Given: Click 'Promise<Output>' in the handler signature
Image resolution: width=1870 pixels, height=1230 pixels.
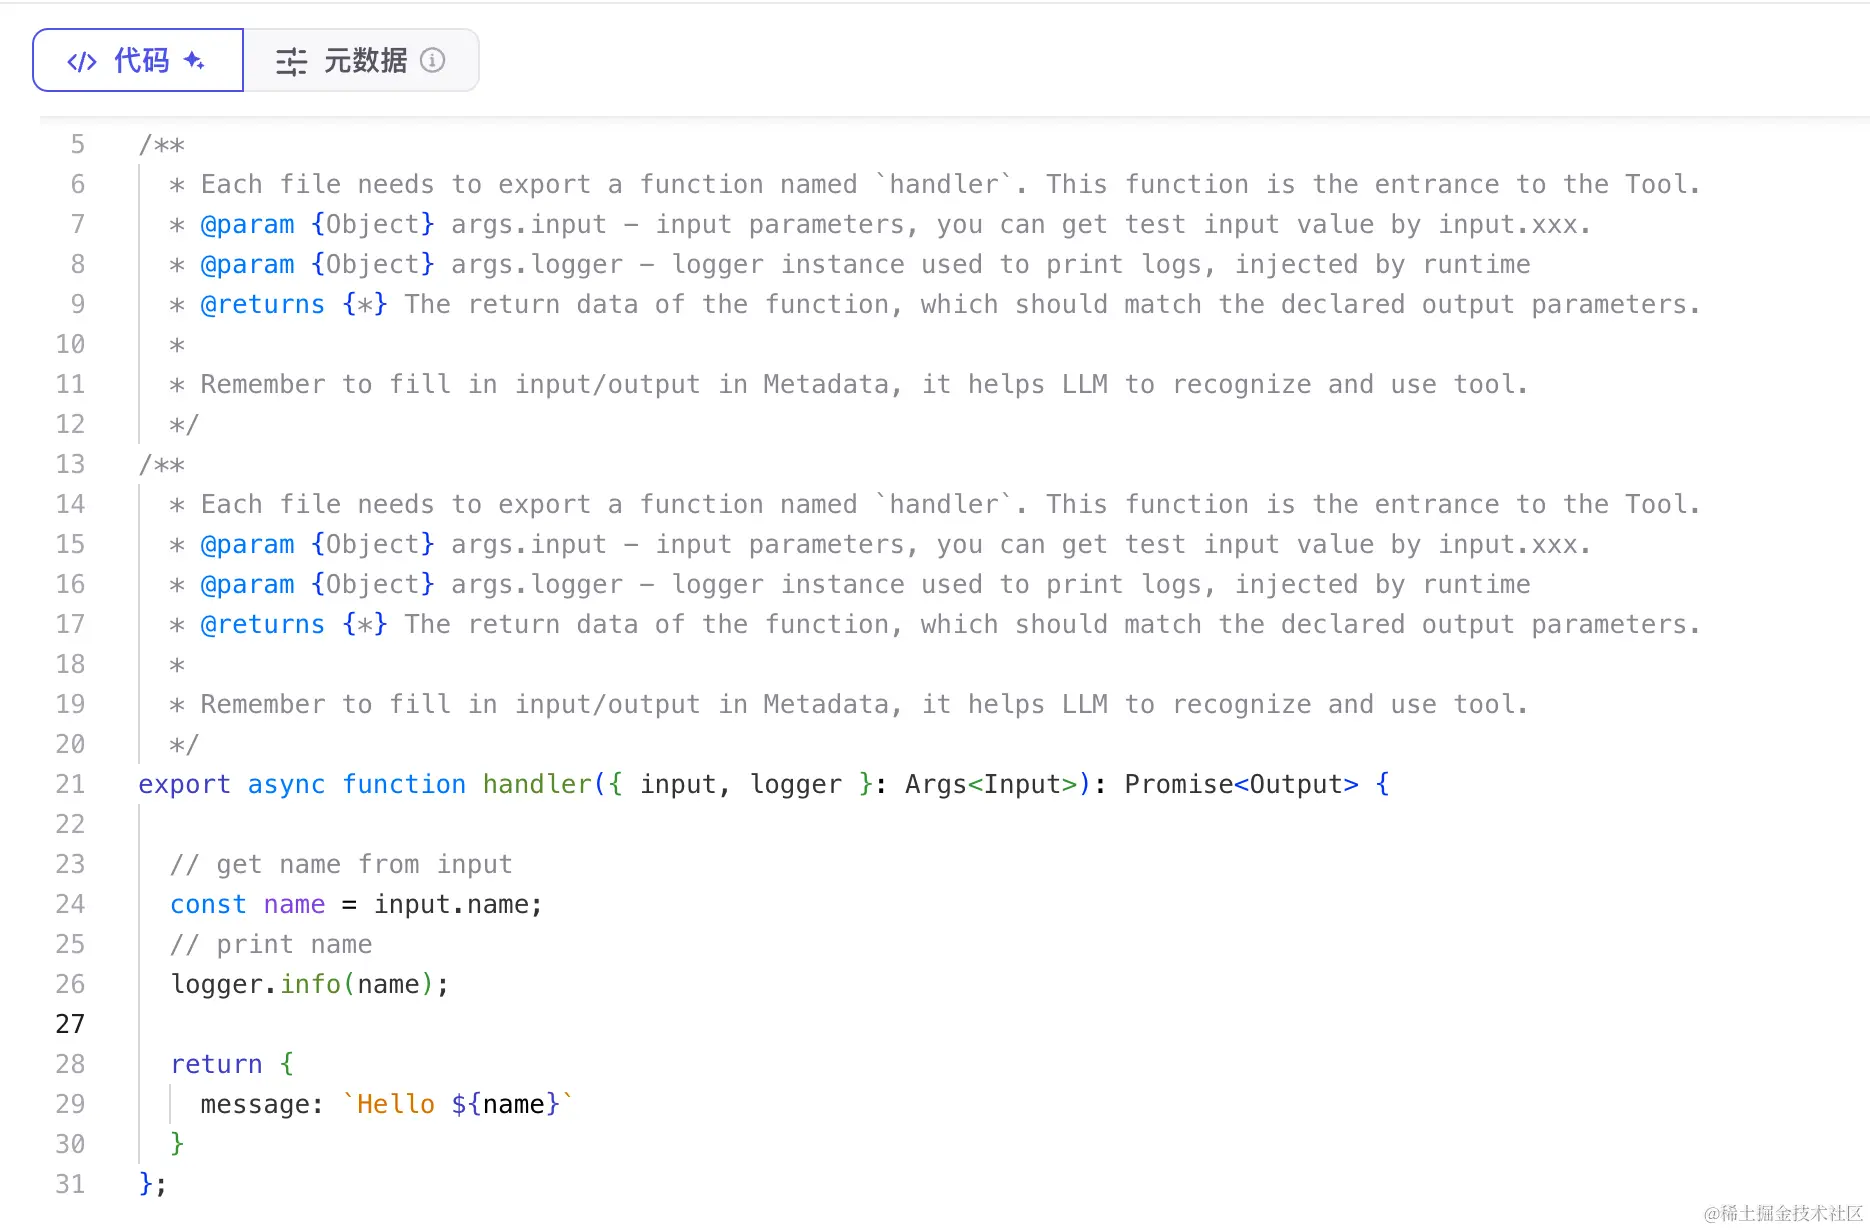Looking at the screenshot, I should [1241, 784].
